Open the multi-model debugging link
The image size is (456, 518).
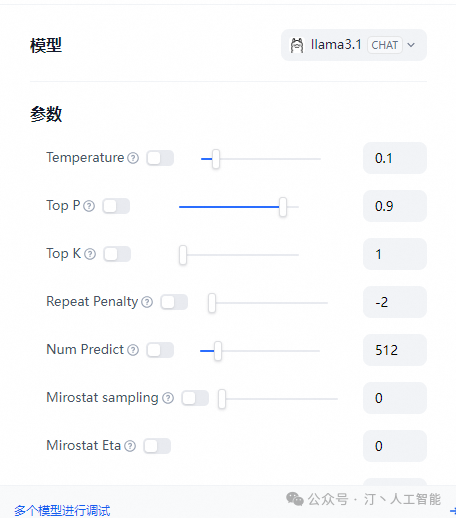point(62,510)
